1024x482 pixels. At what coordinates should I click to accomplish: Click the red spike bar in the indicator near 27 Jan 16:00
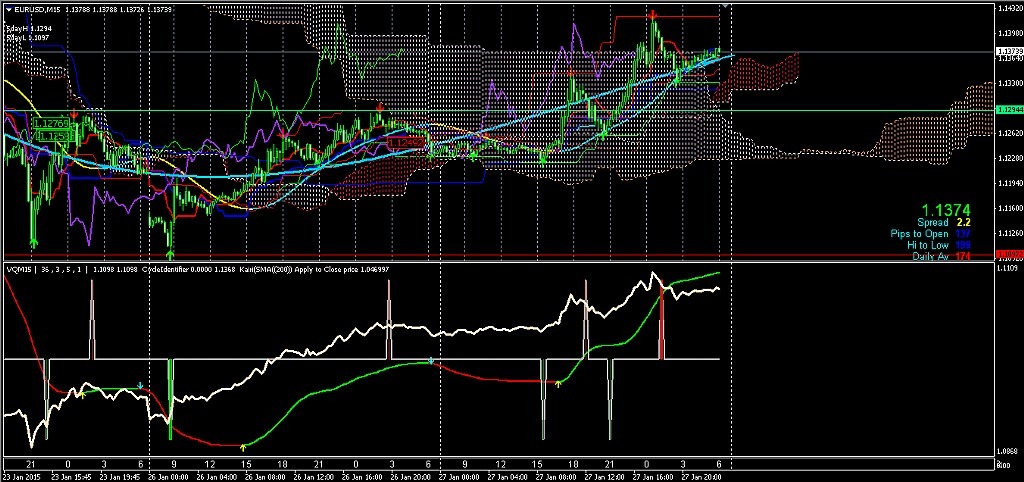pos(662,321)
